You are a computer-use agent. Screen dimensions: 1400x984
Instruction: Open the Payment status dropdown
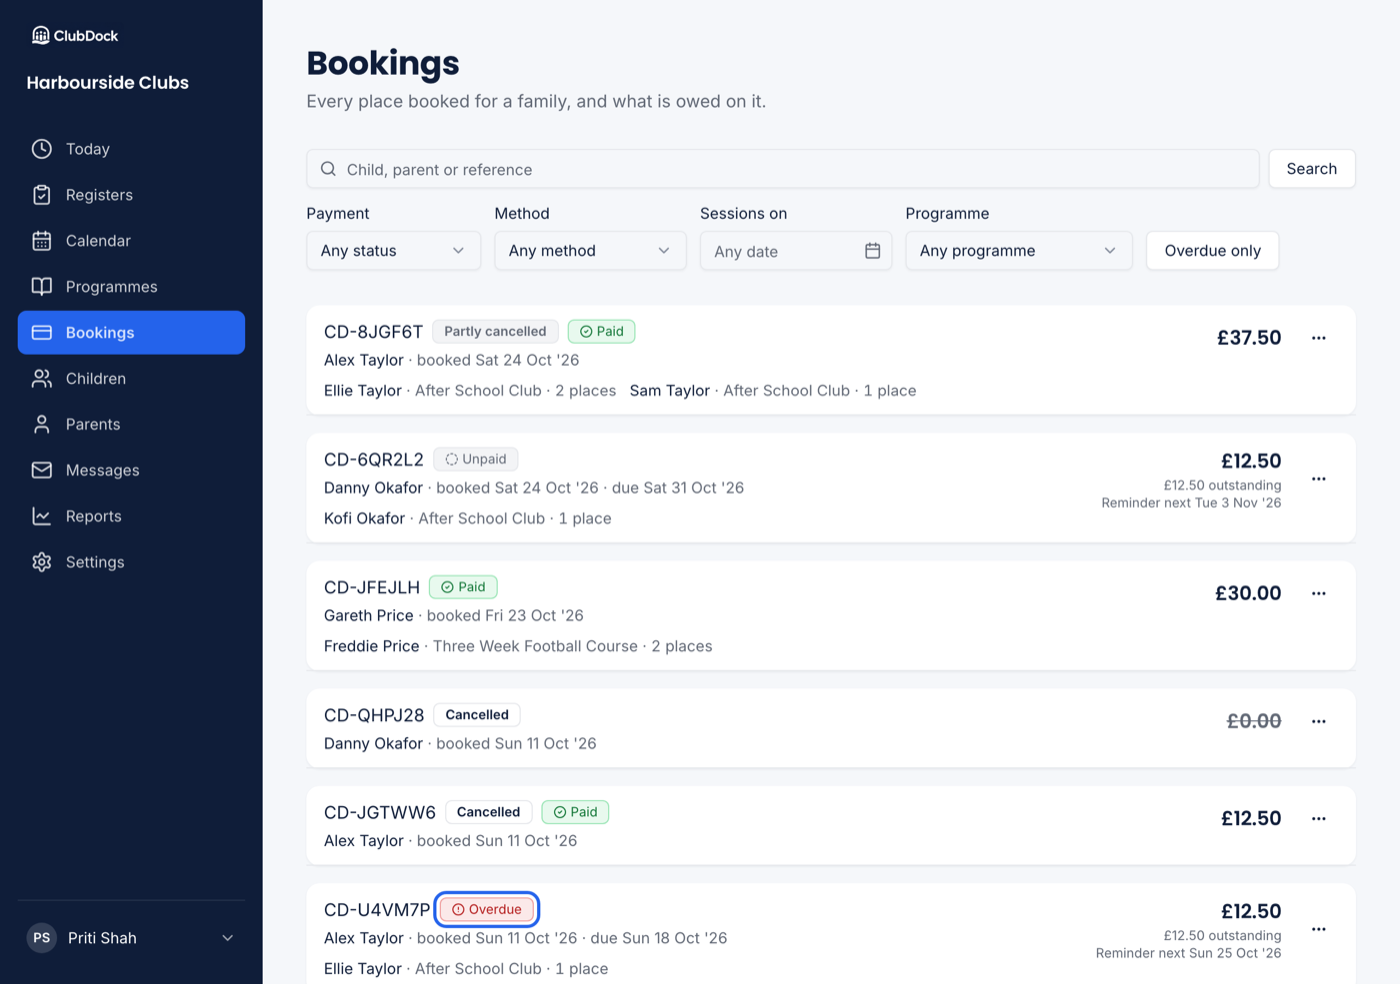tap(394, 251)
